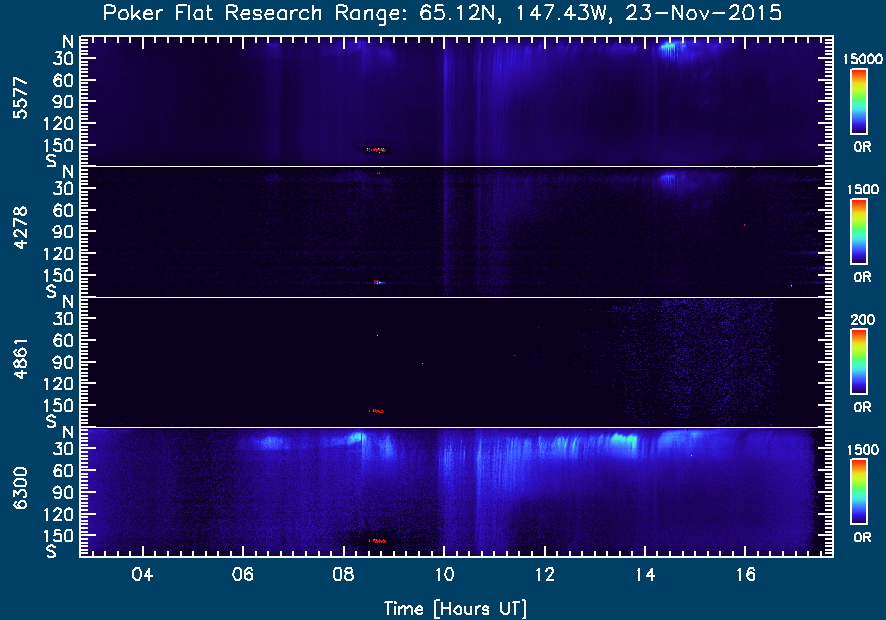The image size is (886, 620).
Task: Click the 60 degree tick label in 6300 panel
Action: [x=64, y=471]
